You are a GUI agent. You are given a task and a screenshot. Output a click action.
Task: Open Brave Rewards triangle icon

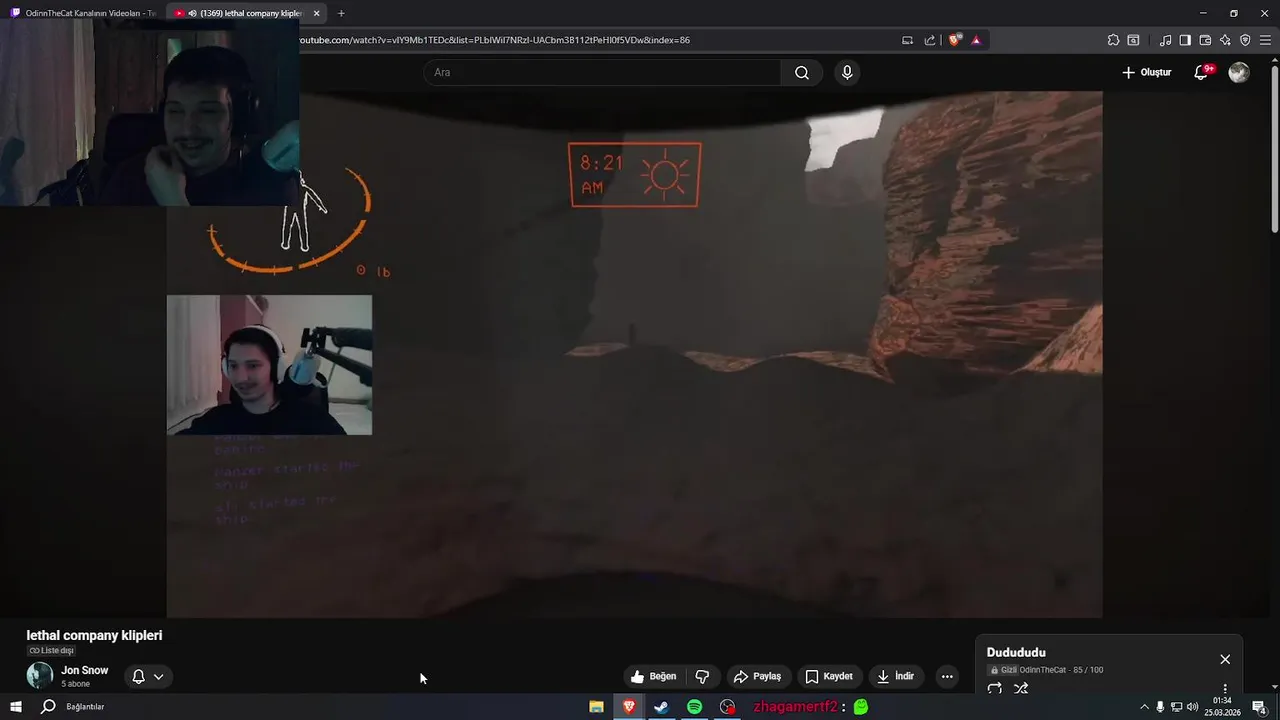tap(976, 40)
